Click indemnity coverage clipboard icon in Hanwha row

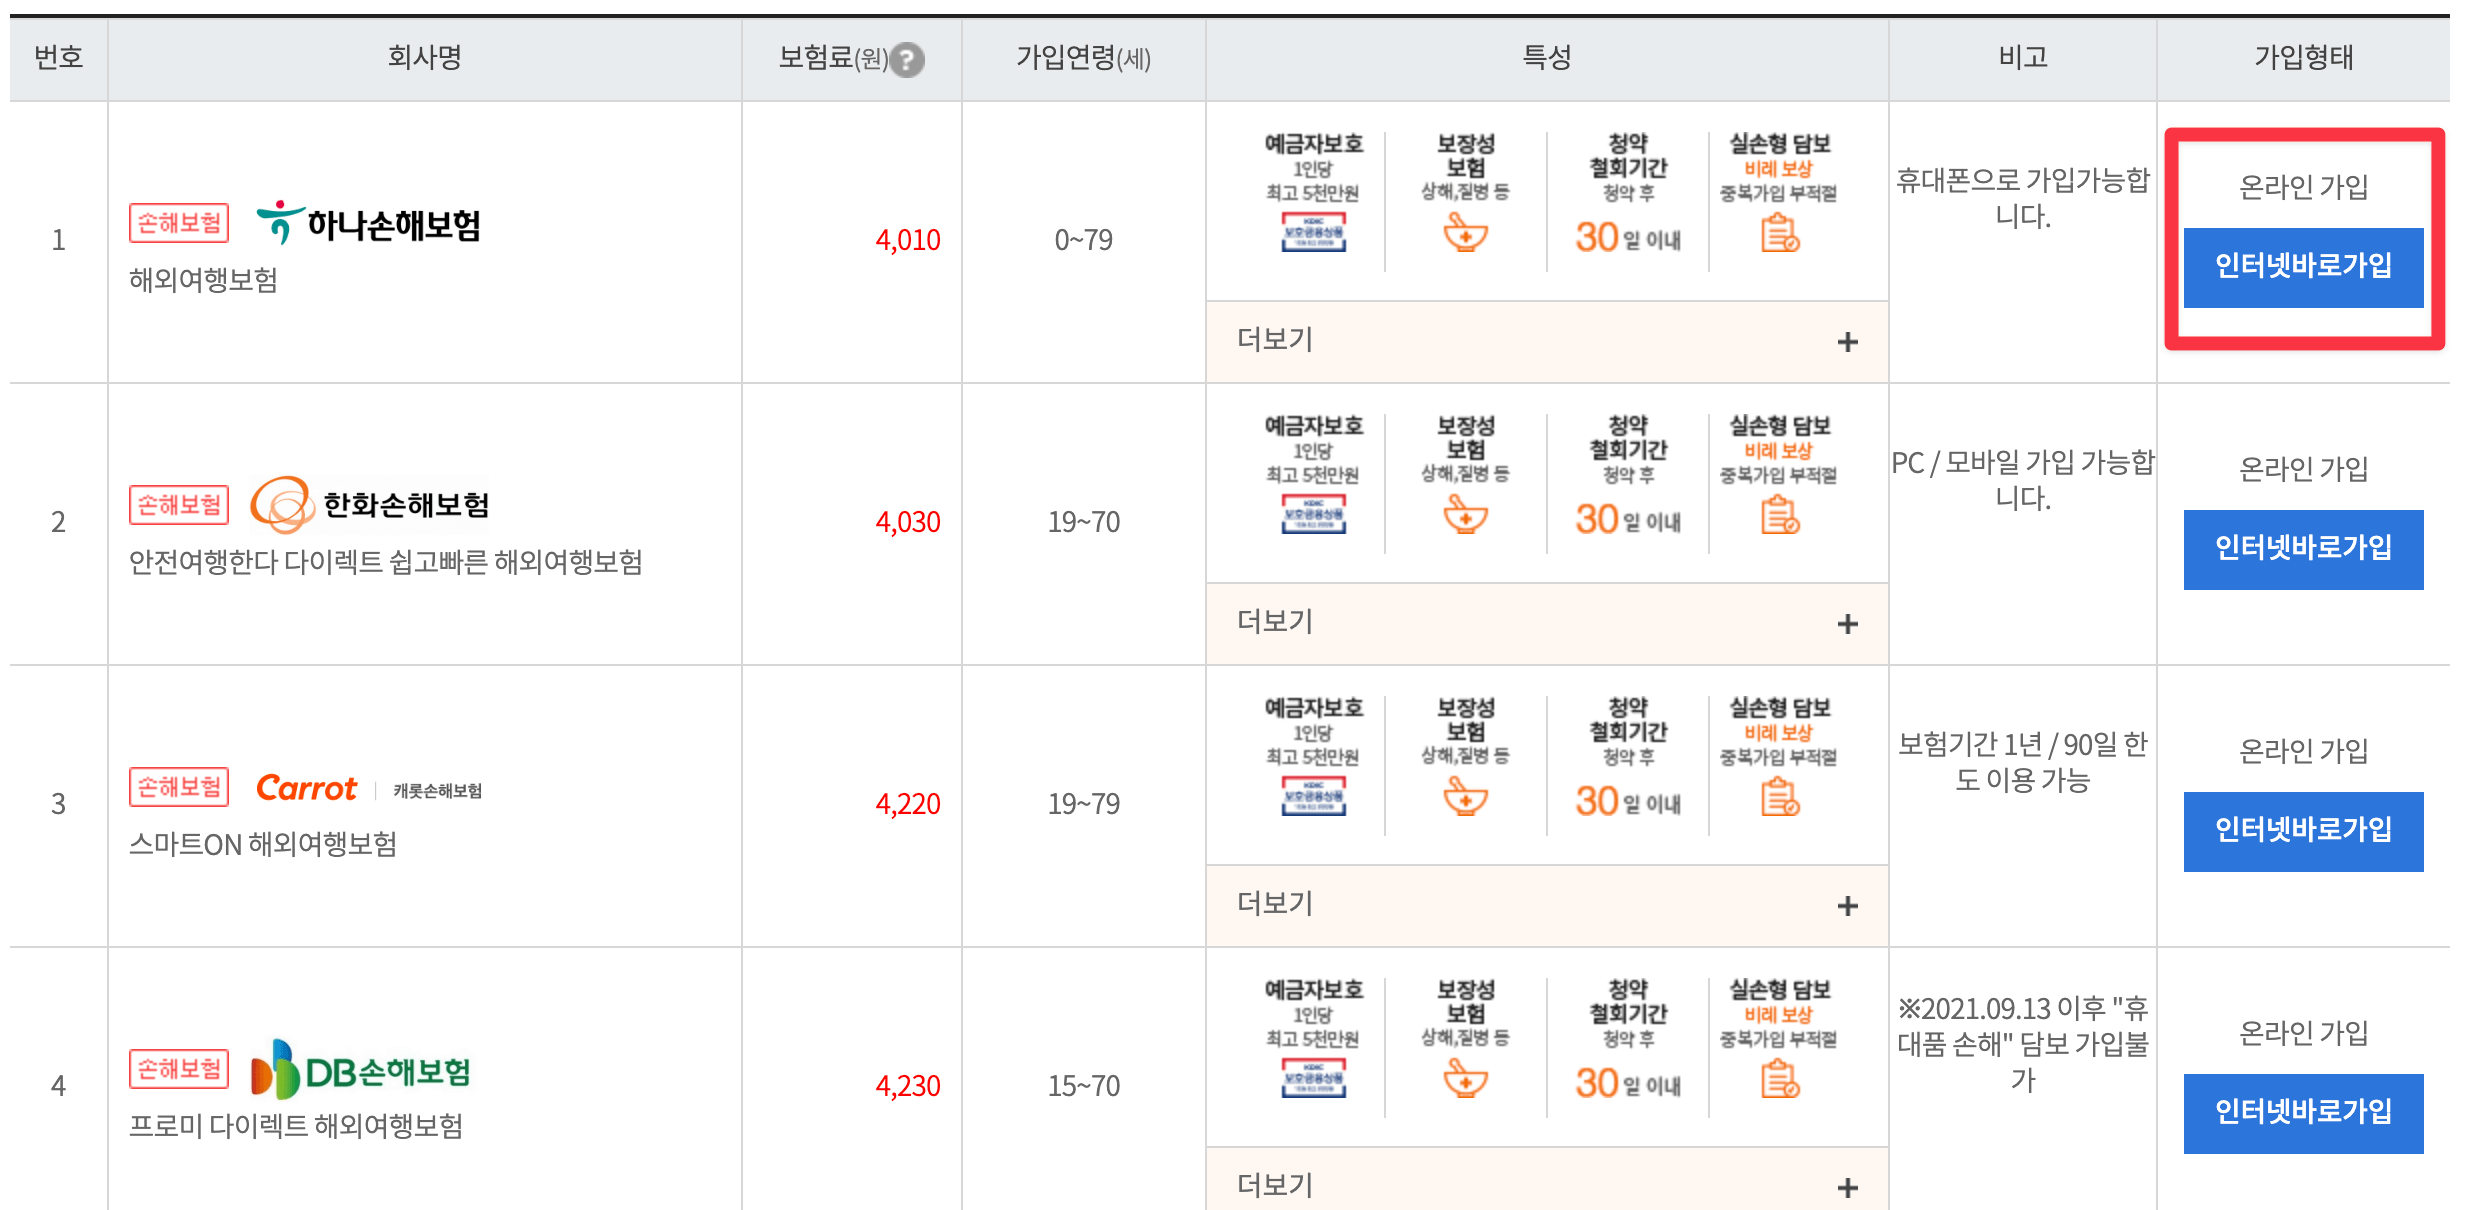pyautogui.click(x=1780, y=515)
